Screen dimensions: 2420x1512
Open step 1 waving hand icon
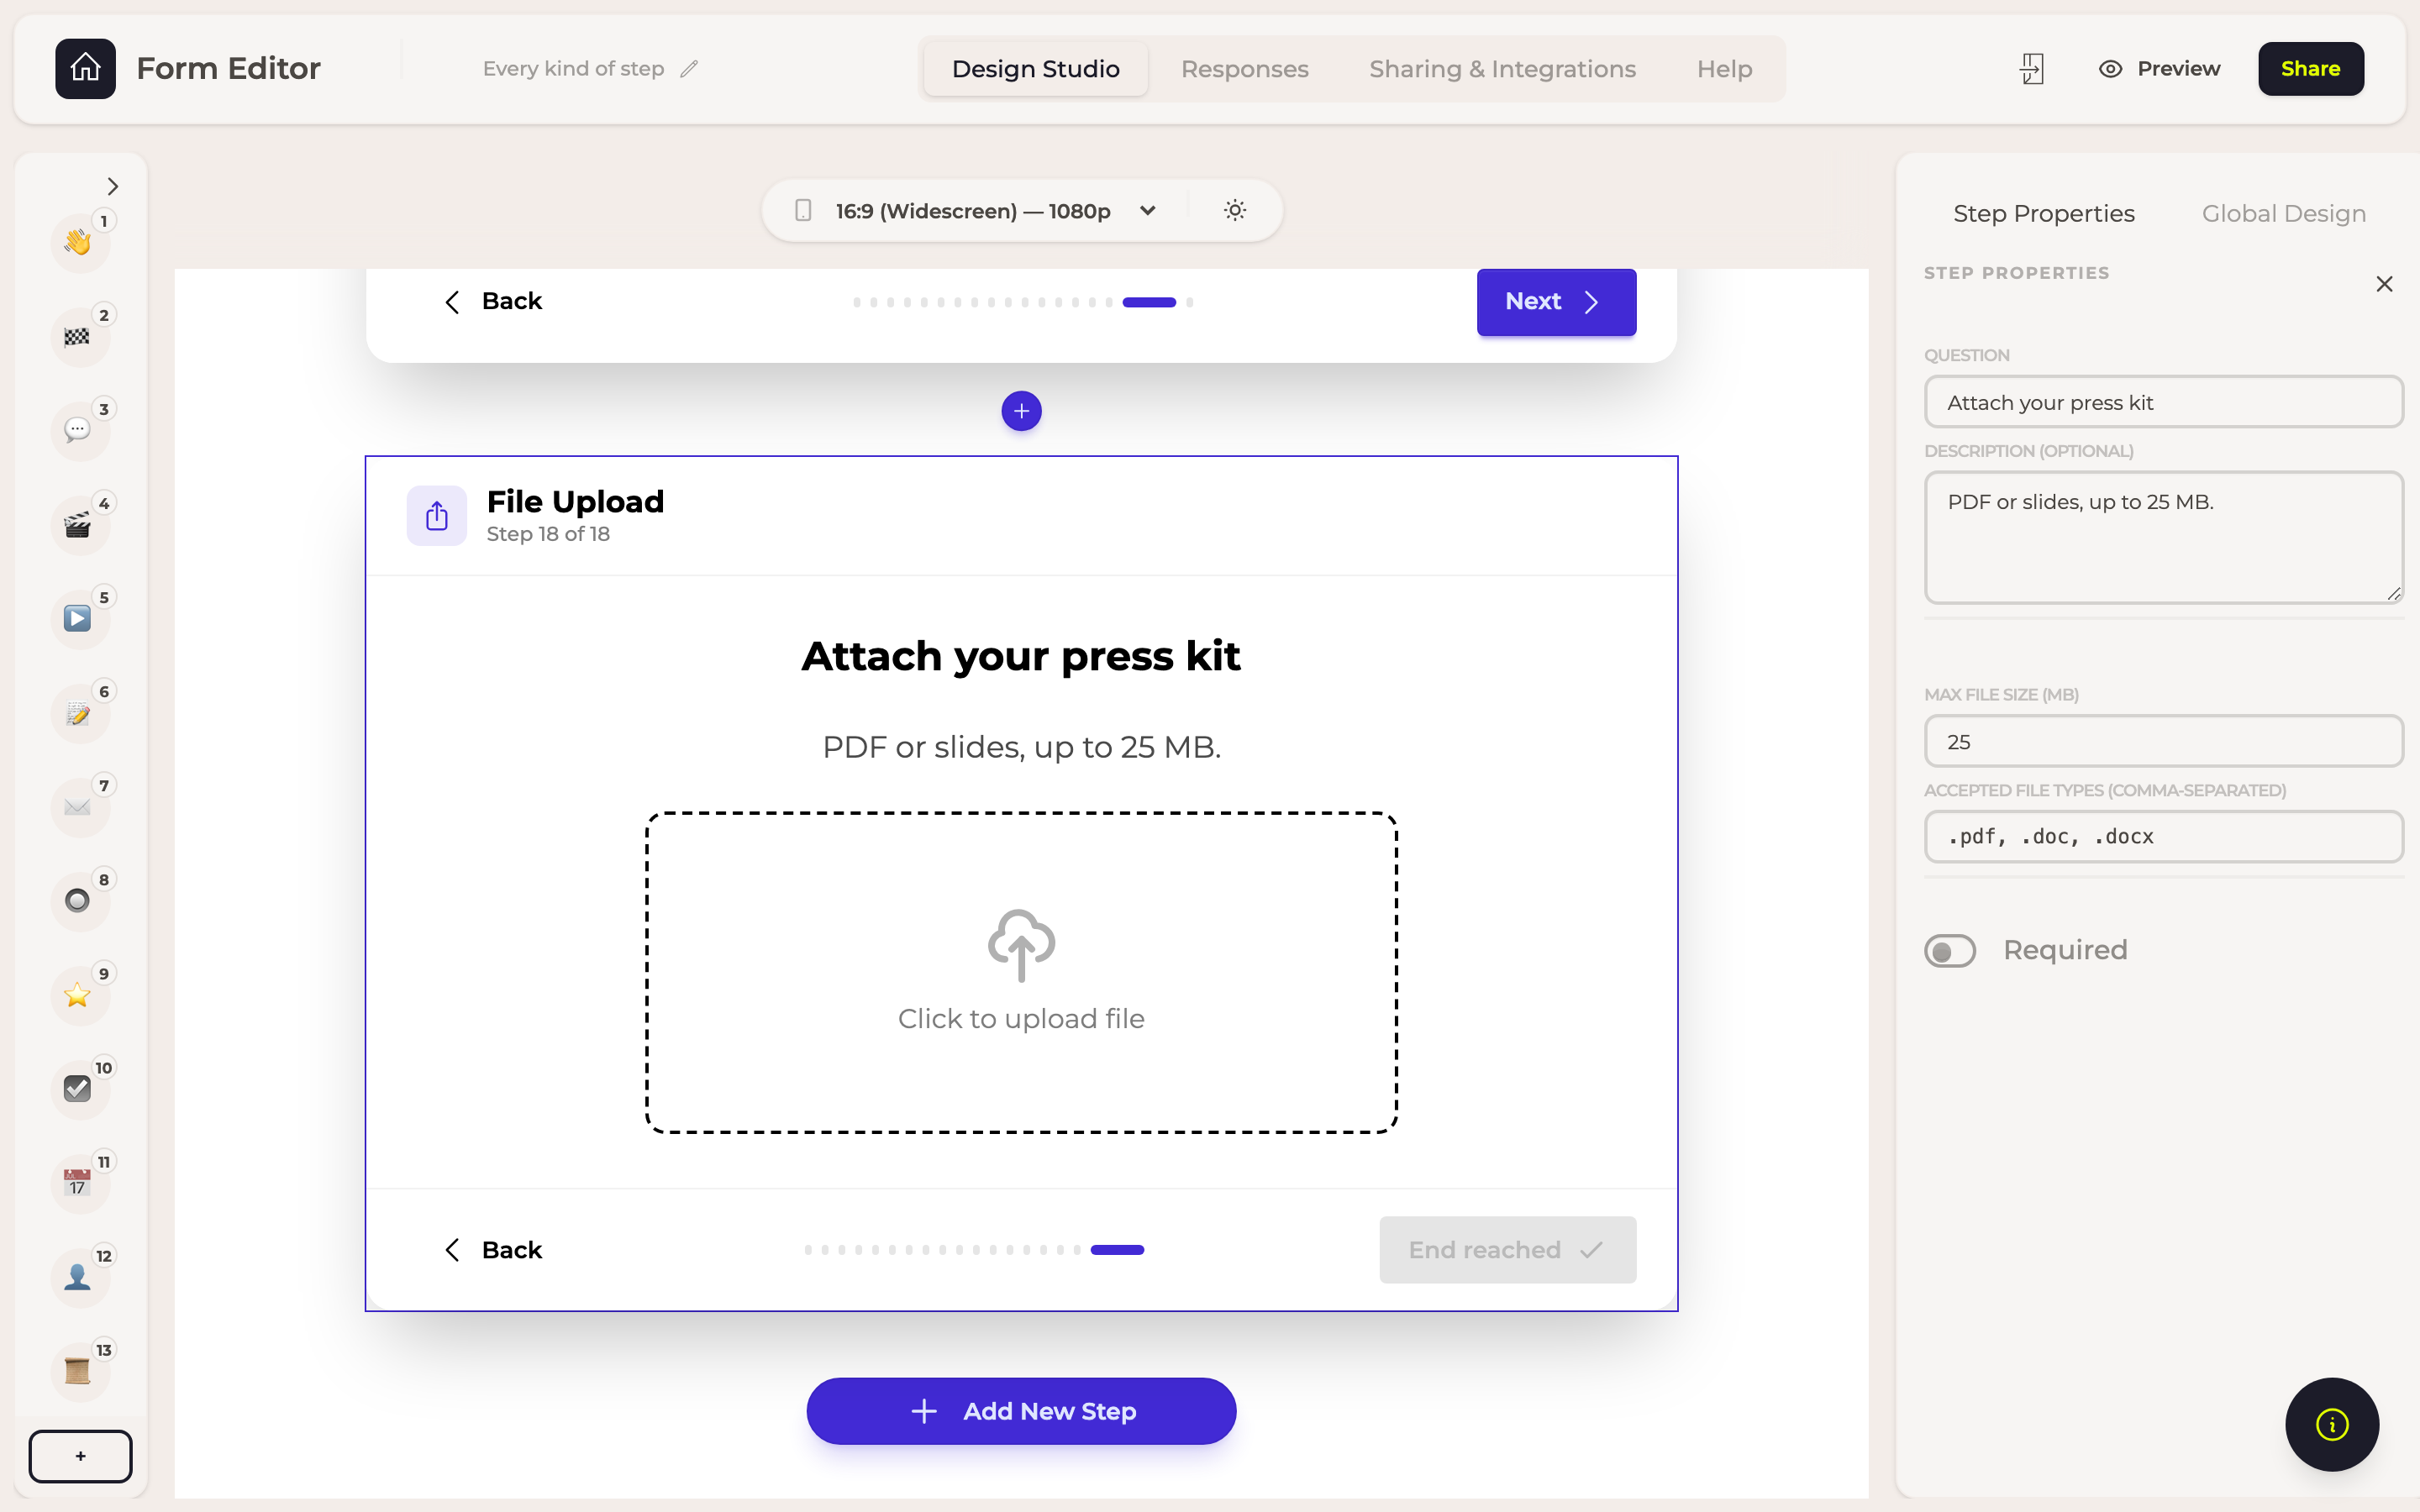coord(78,242)
